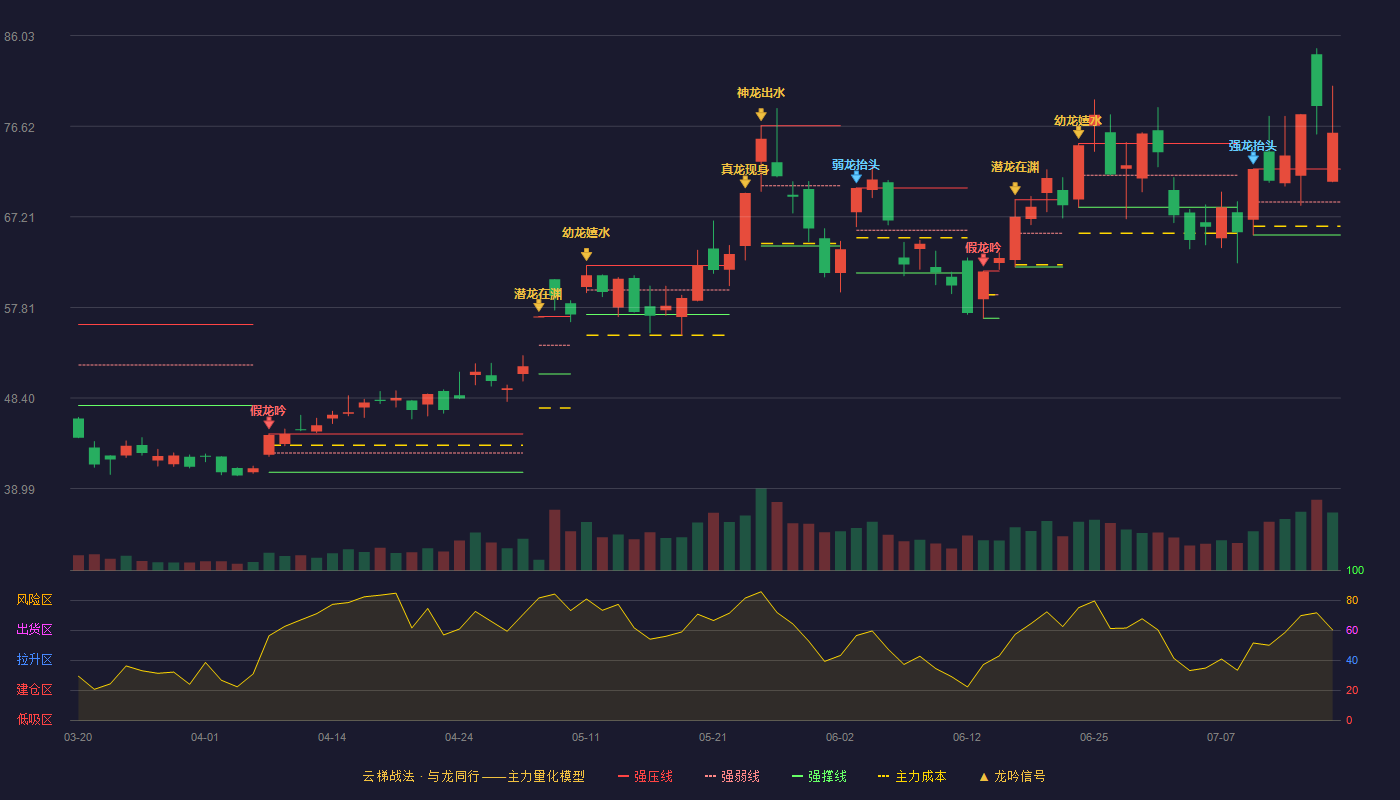Click the orange 80 indicator scale value
1400x800 pixels.
pos(1352,600)
